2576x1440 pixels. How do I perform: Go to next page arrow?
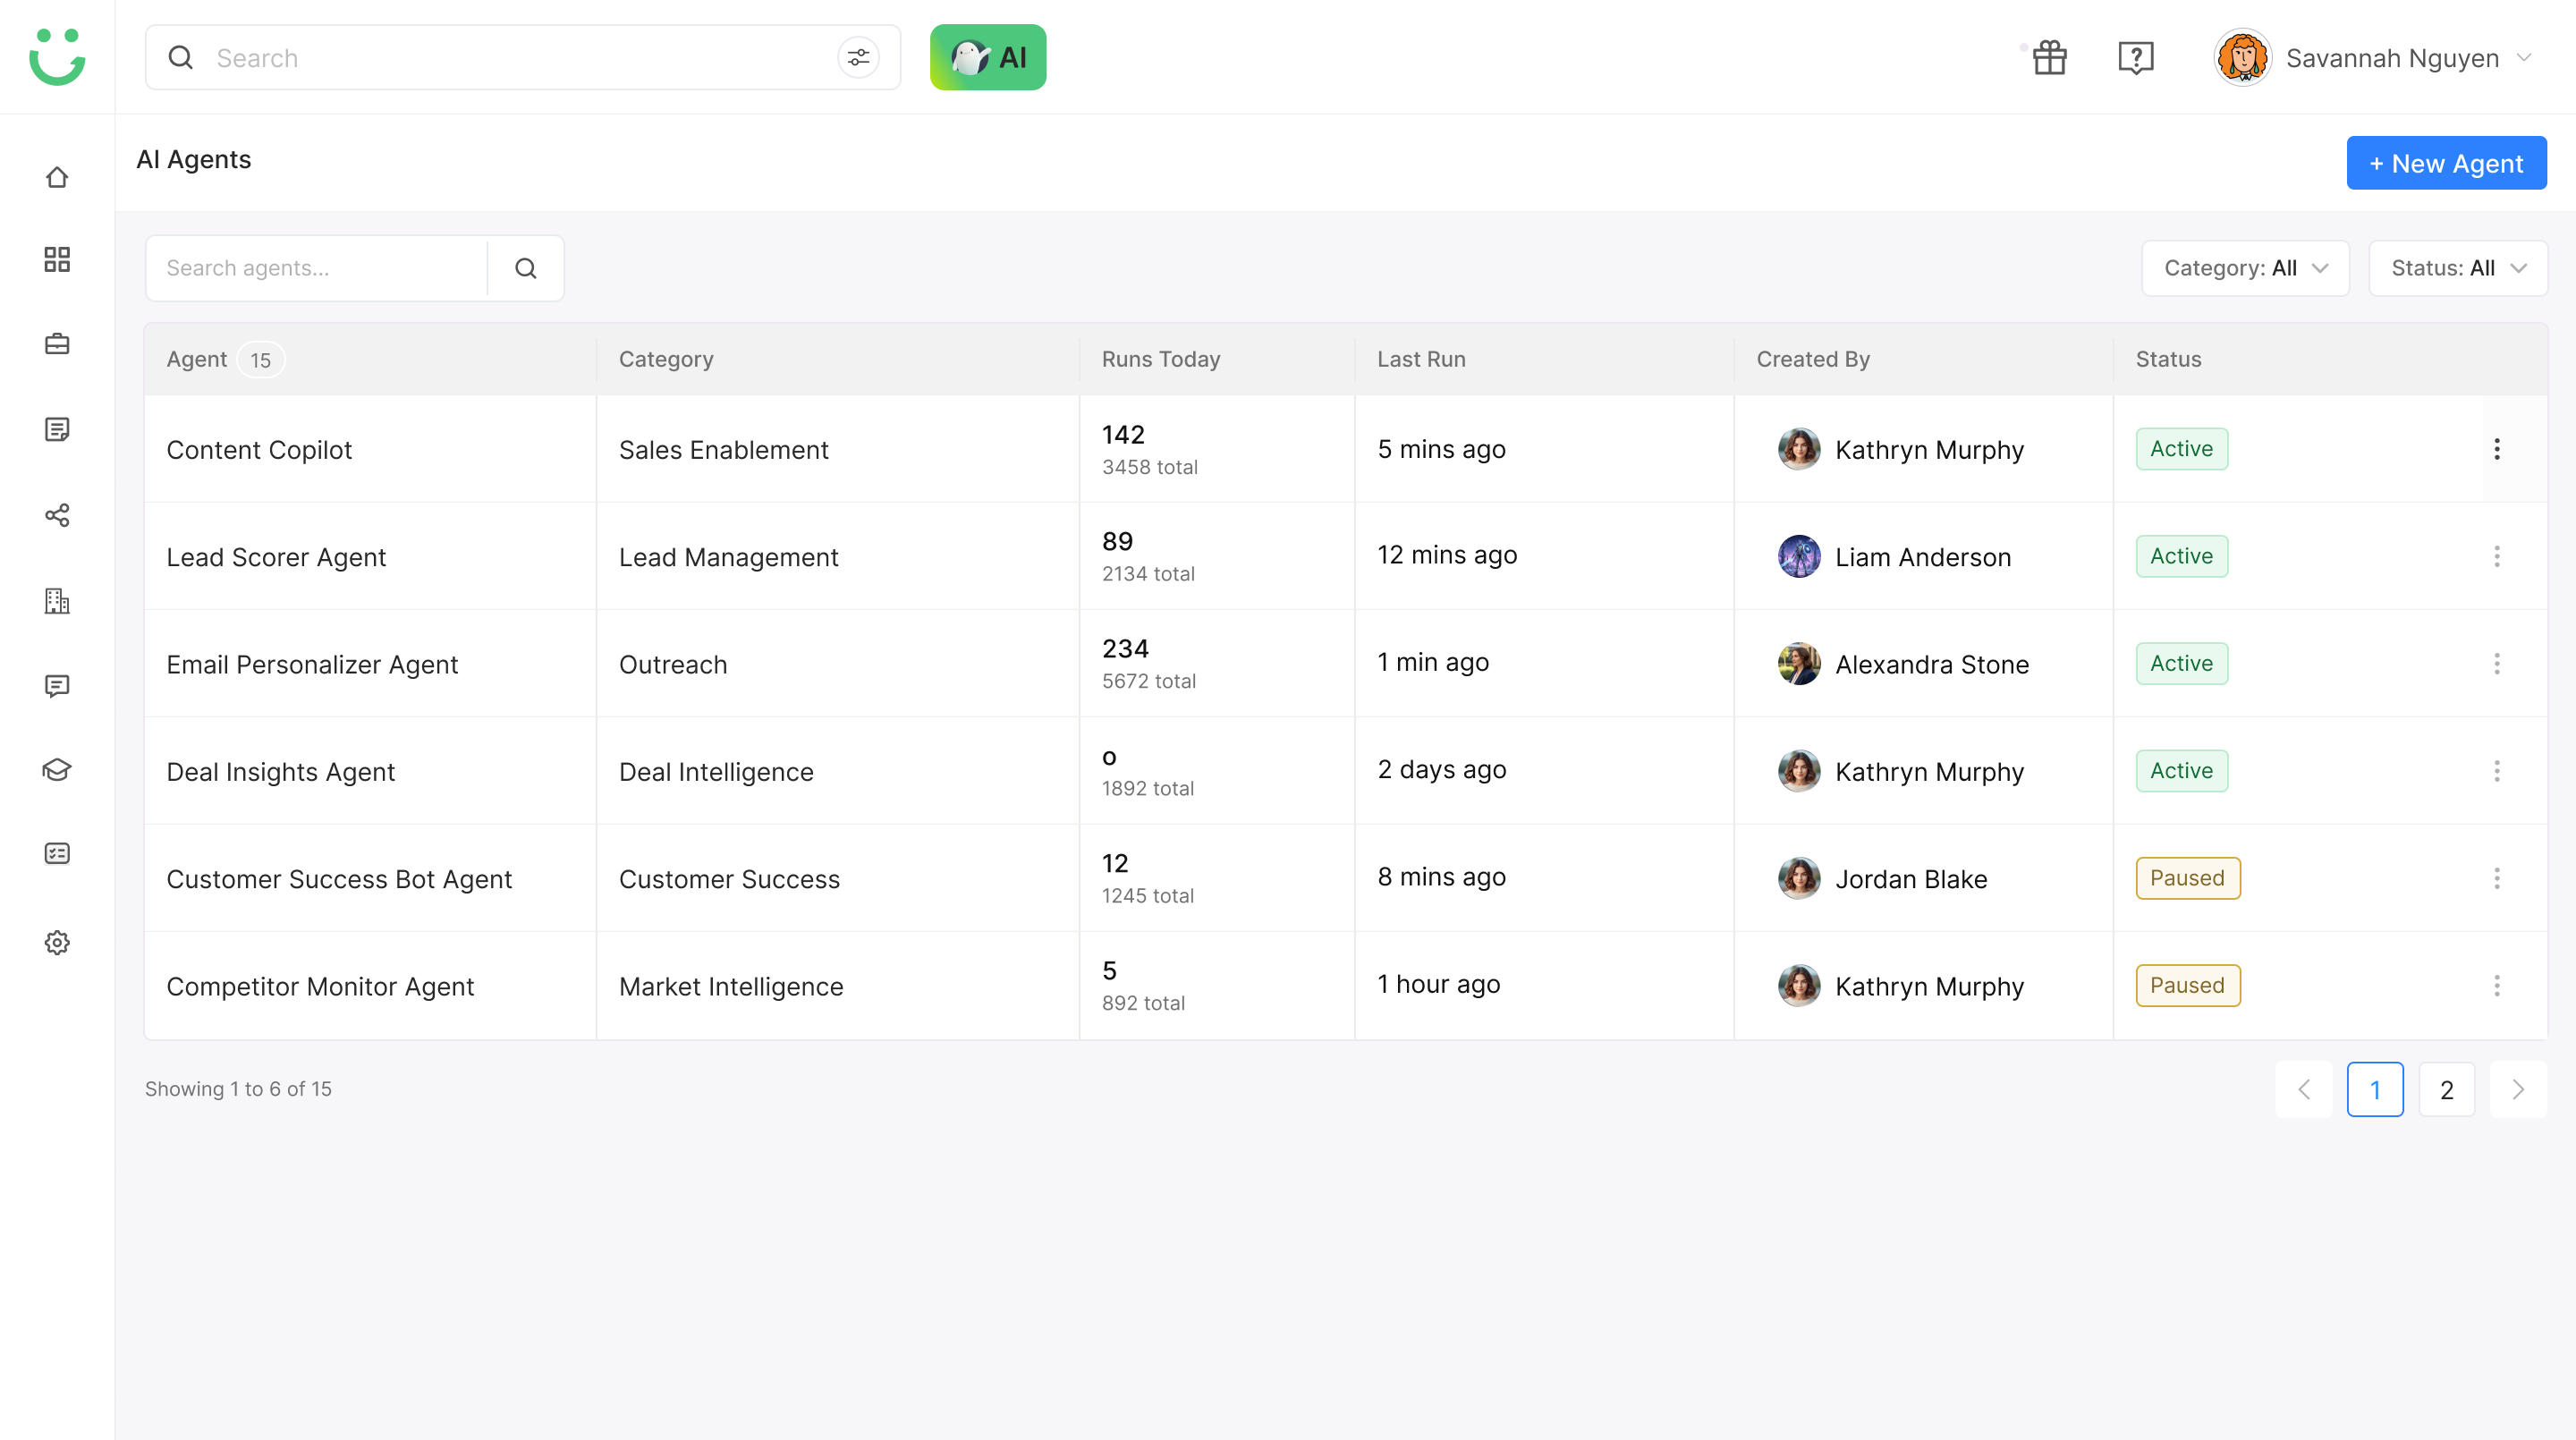tap(2518, 1089)
